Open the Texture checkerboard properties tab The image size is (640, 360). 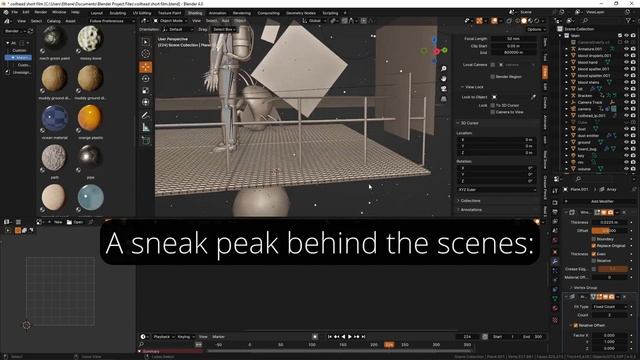click(x=555, y=320)
